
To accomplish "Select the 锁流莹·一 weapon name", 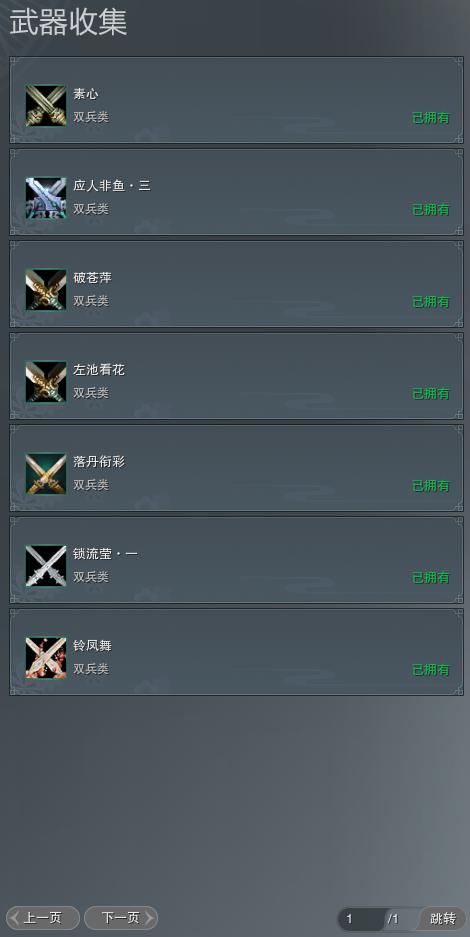I will pos(105,554).
